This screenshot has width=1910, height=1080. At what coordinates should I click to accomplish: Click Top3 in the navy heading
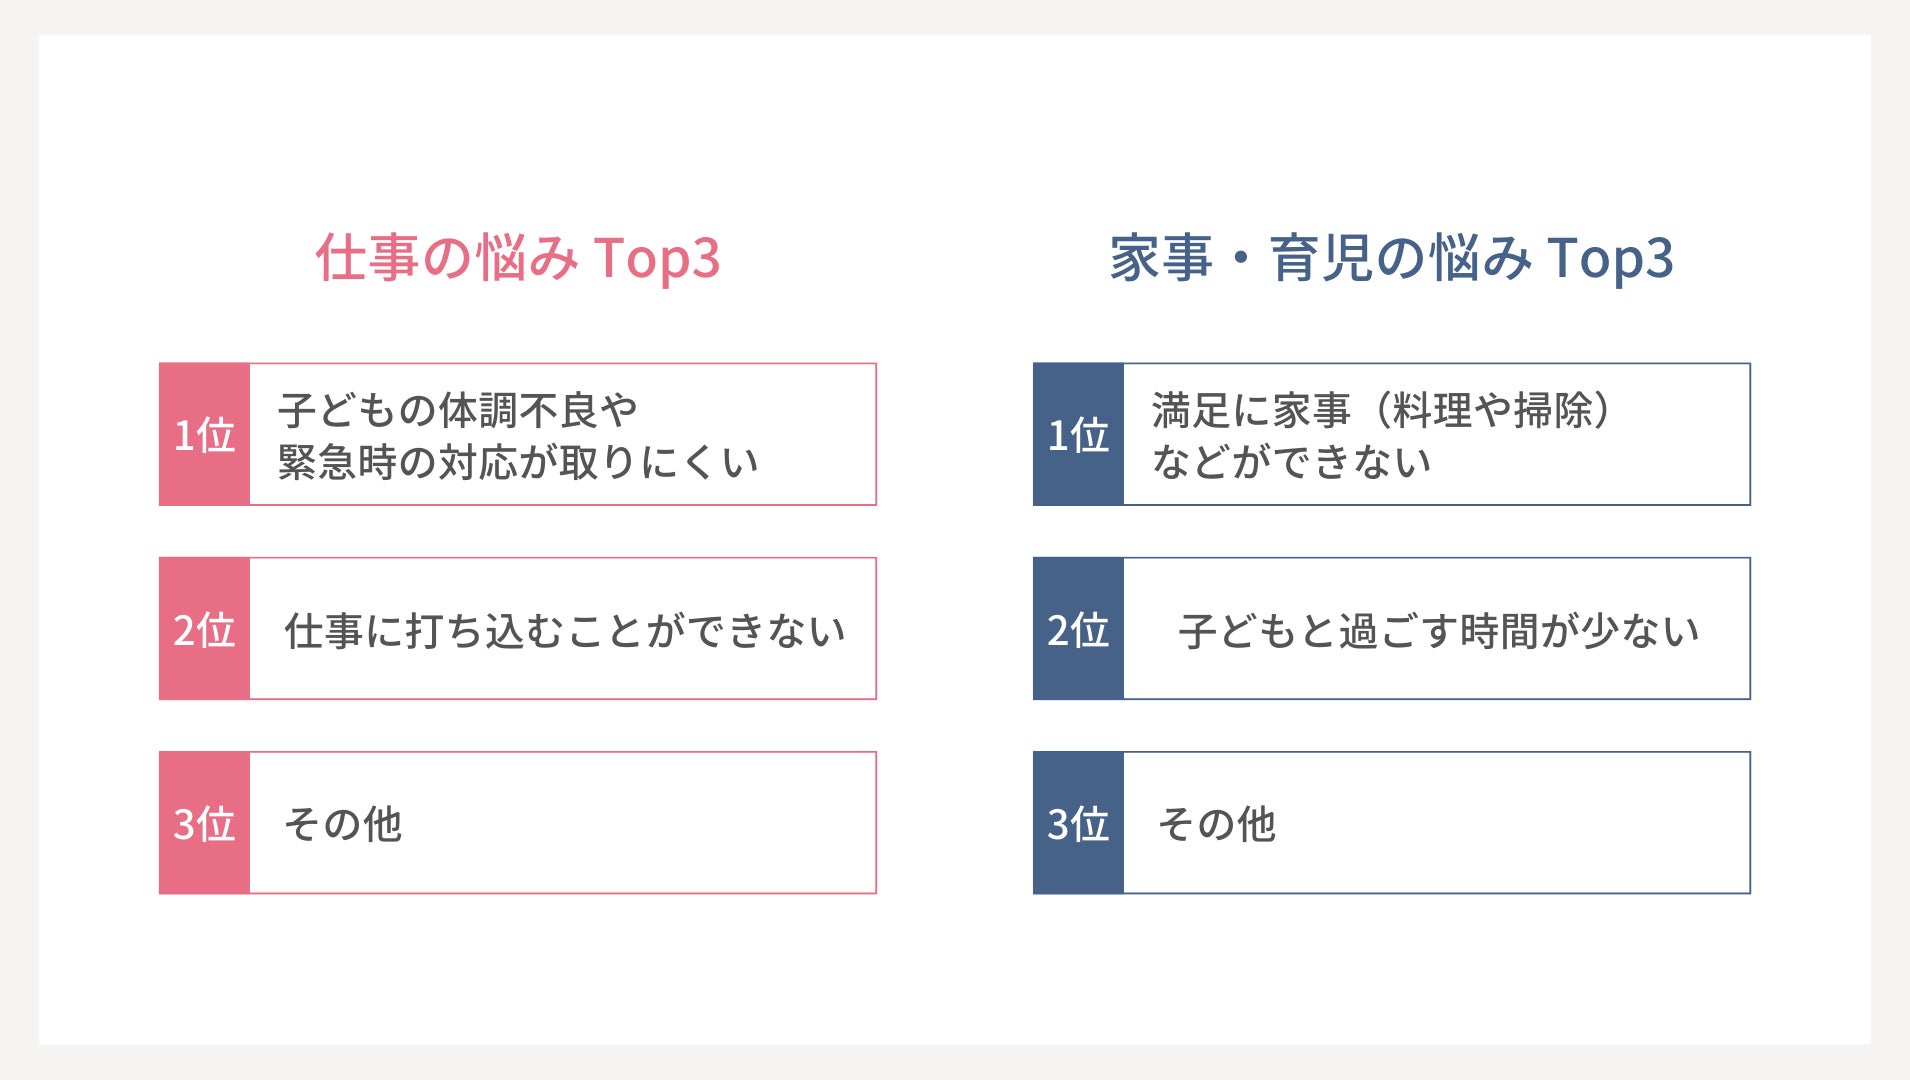pyautogui.click(x=1610, y=258)
